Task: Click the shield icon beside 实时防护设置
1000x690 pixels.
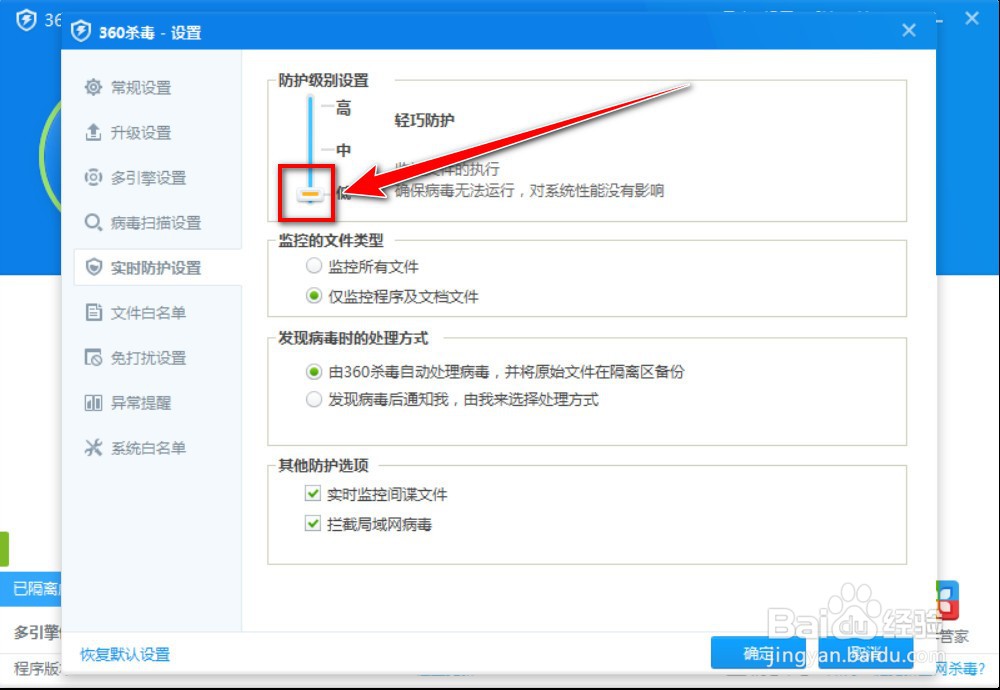Action: (x=93, y=267)
